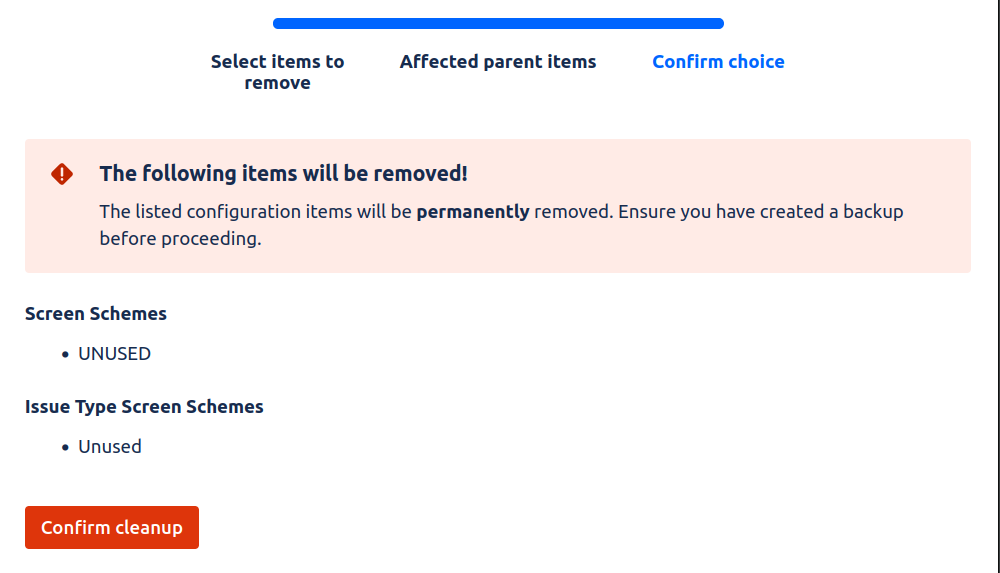This screenshot has width=1000, height=573.
Task: Open the Affected parent items step
Action: (x=498, y=62)
